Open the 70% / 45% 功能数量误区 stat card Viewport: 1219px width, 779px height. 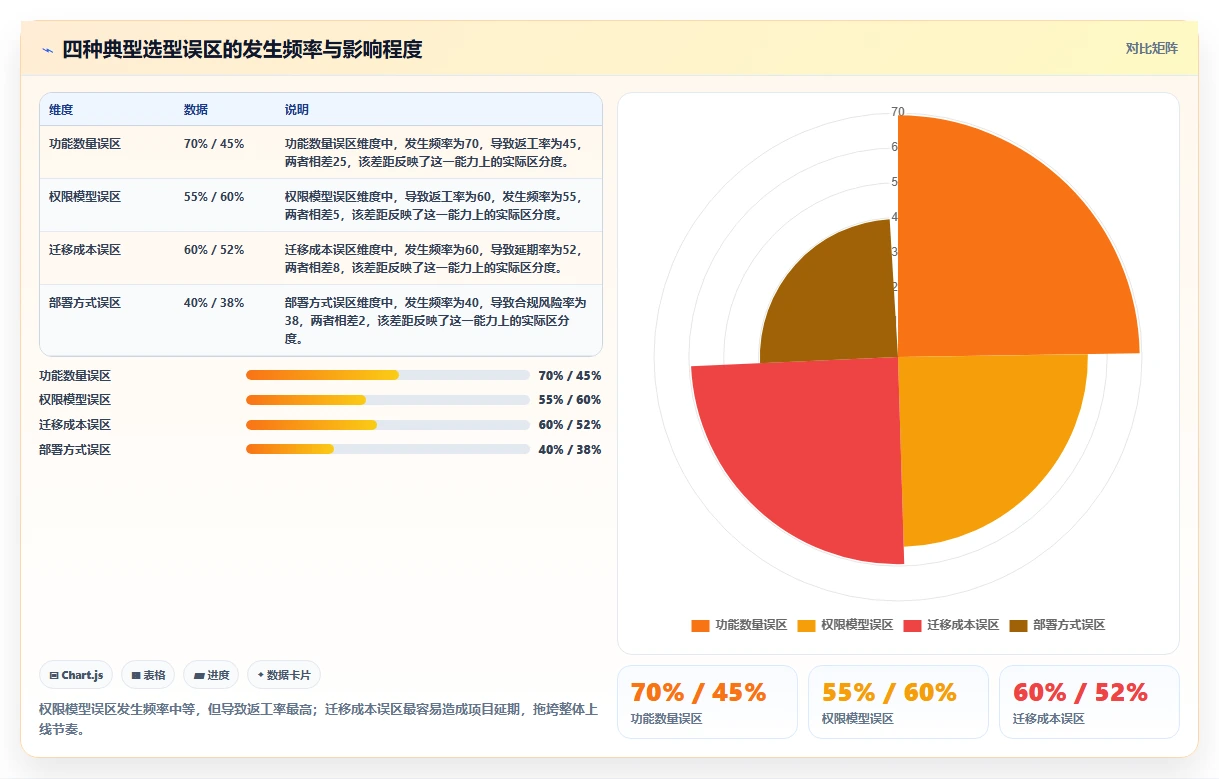[x=707, y=702]
